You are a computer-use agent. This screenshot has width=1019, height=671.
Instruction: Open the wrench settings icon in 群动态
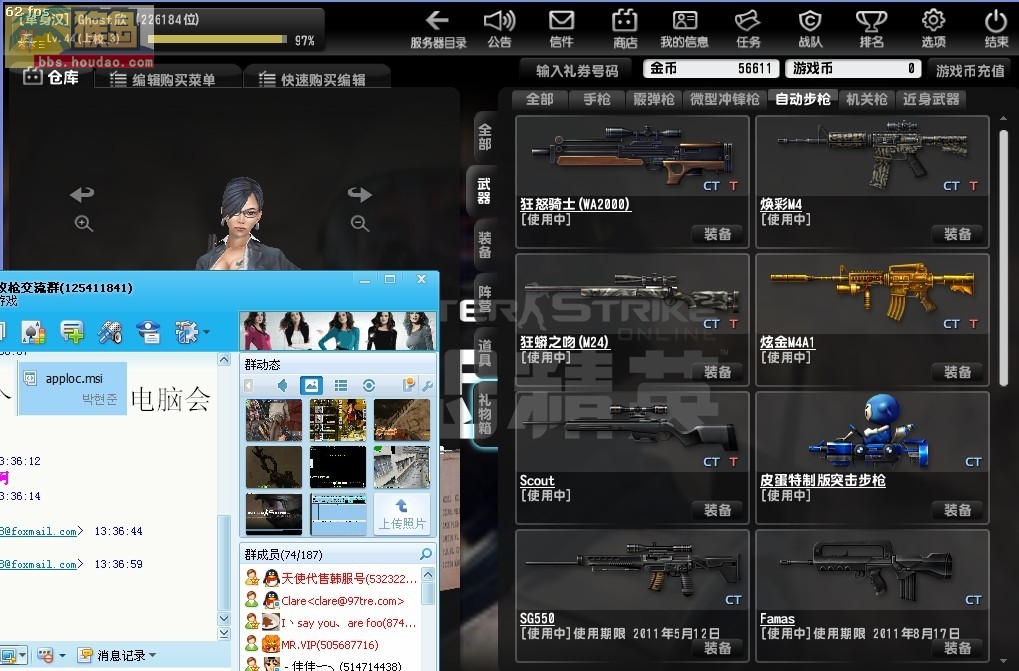[x=427, y=386]
